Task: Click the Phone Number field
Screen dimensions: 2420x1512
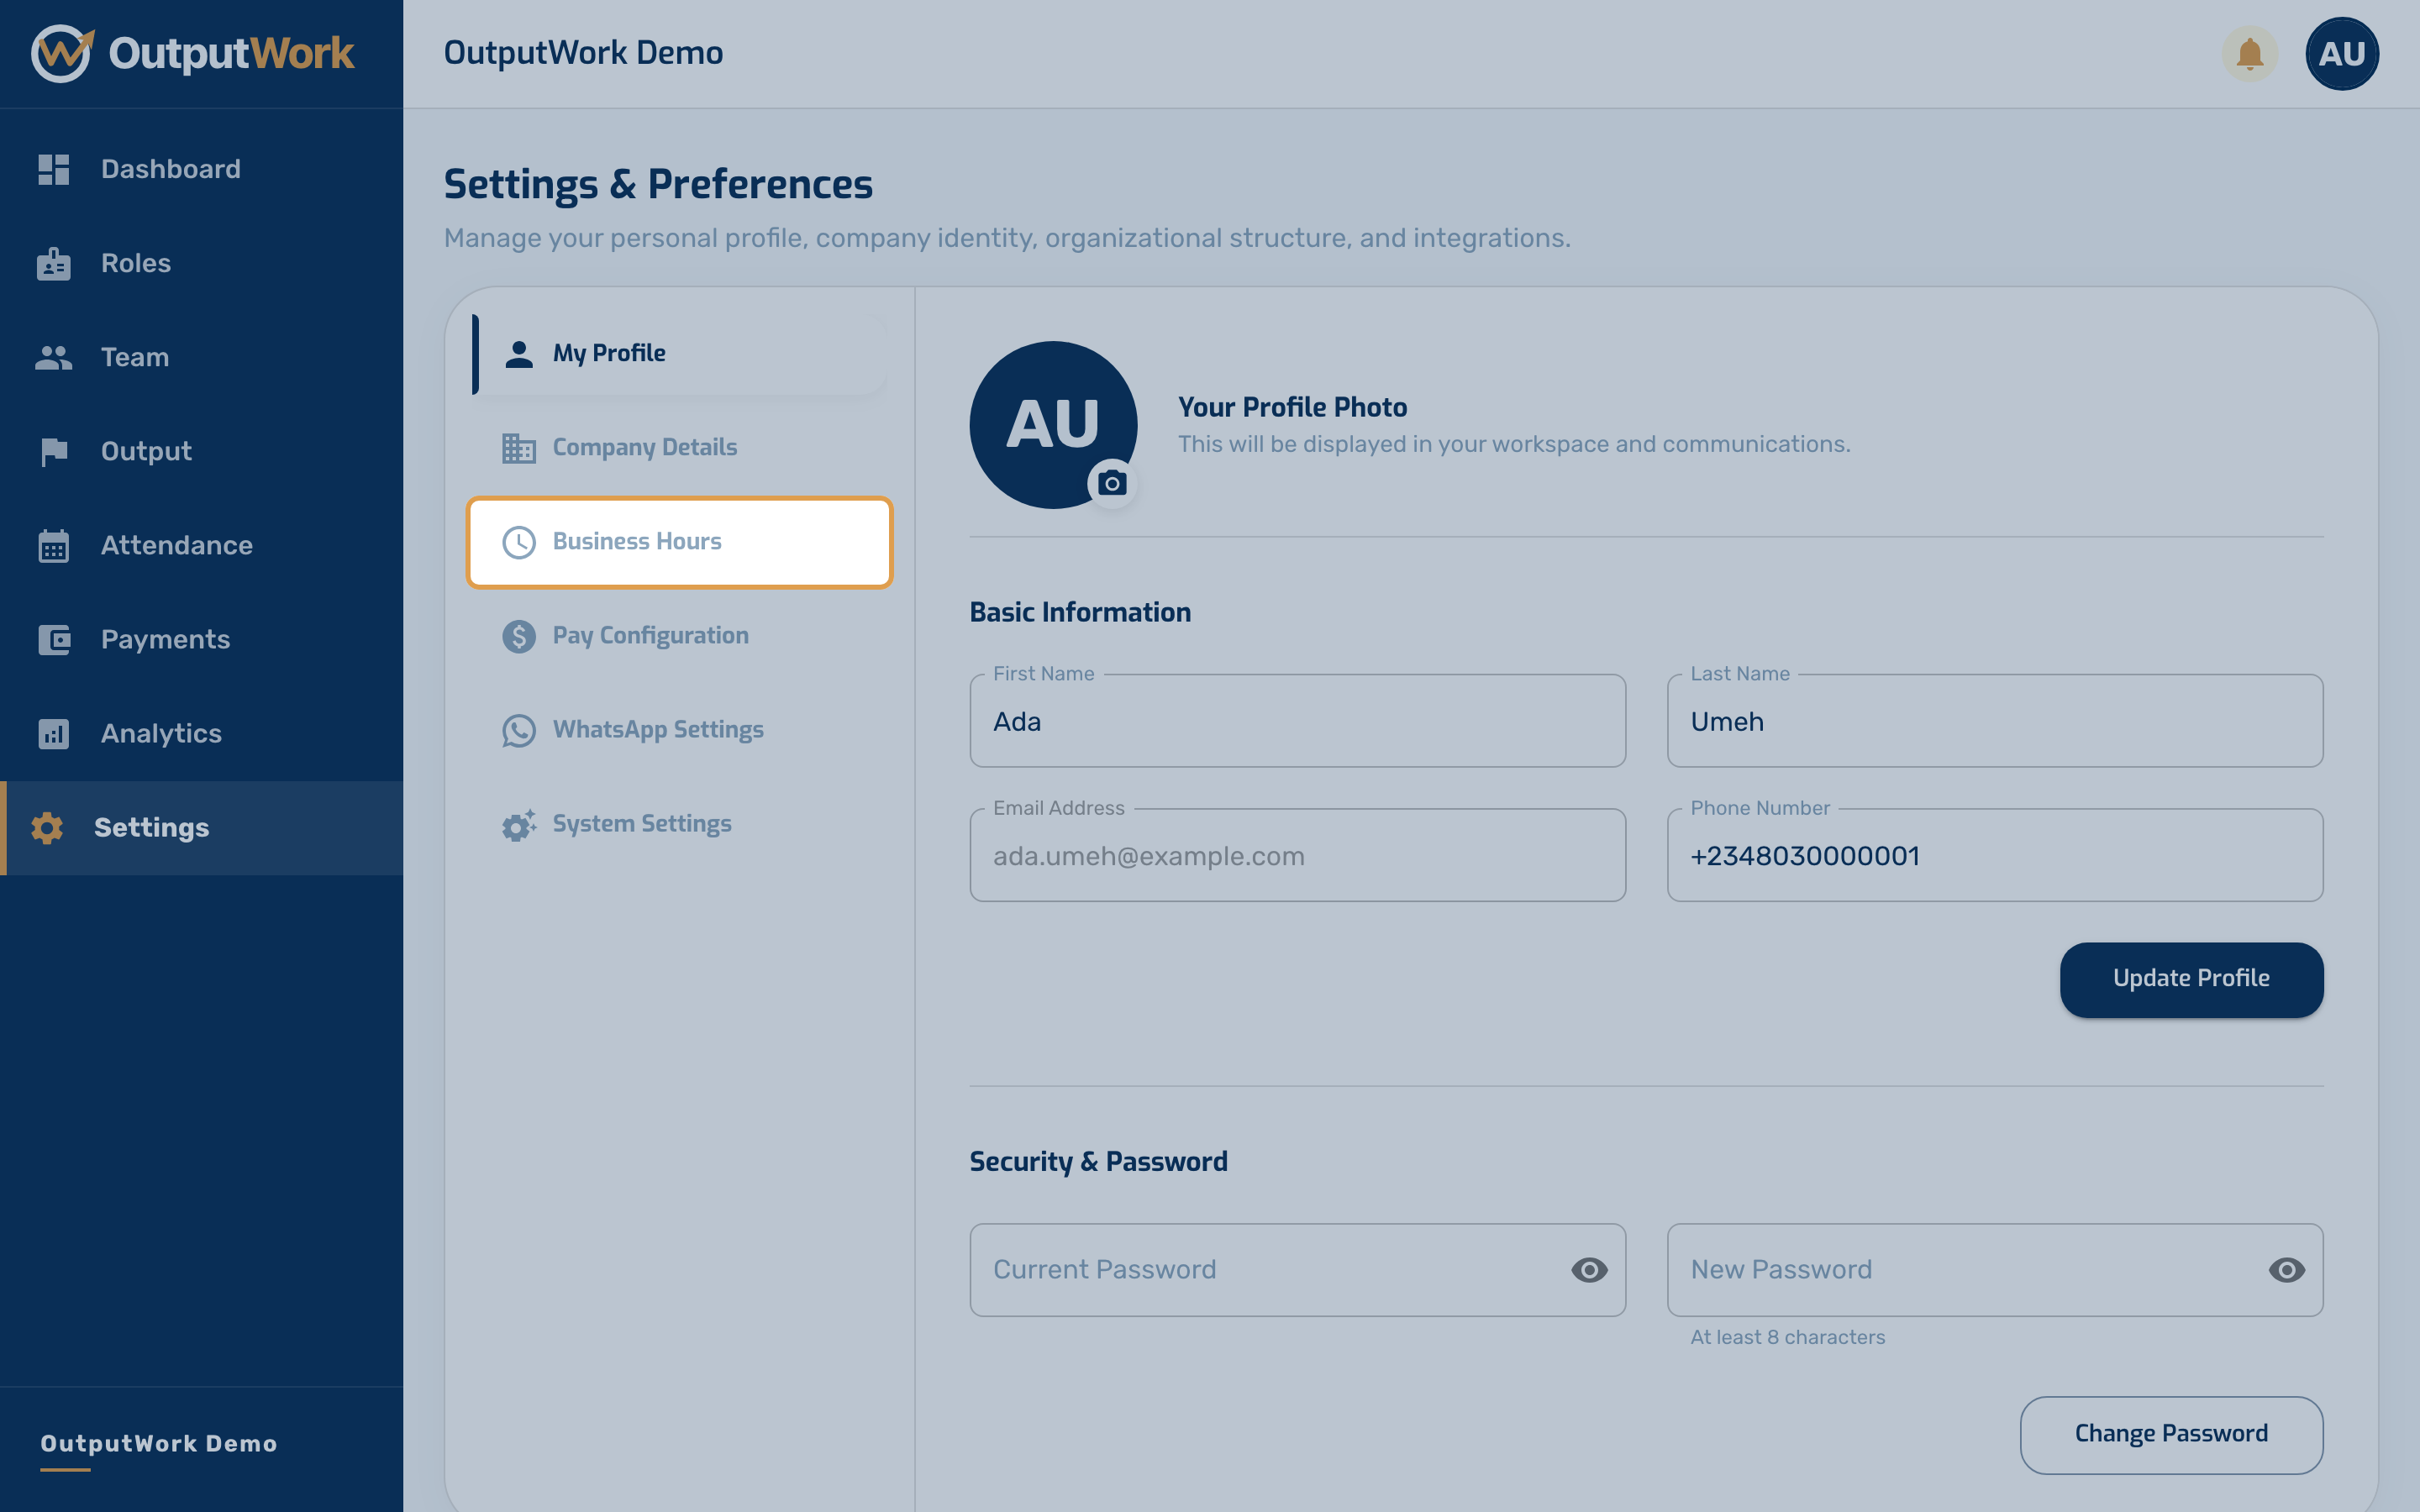Action: pos(1994,856)
